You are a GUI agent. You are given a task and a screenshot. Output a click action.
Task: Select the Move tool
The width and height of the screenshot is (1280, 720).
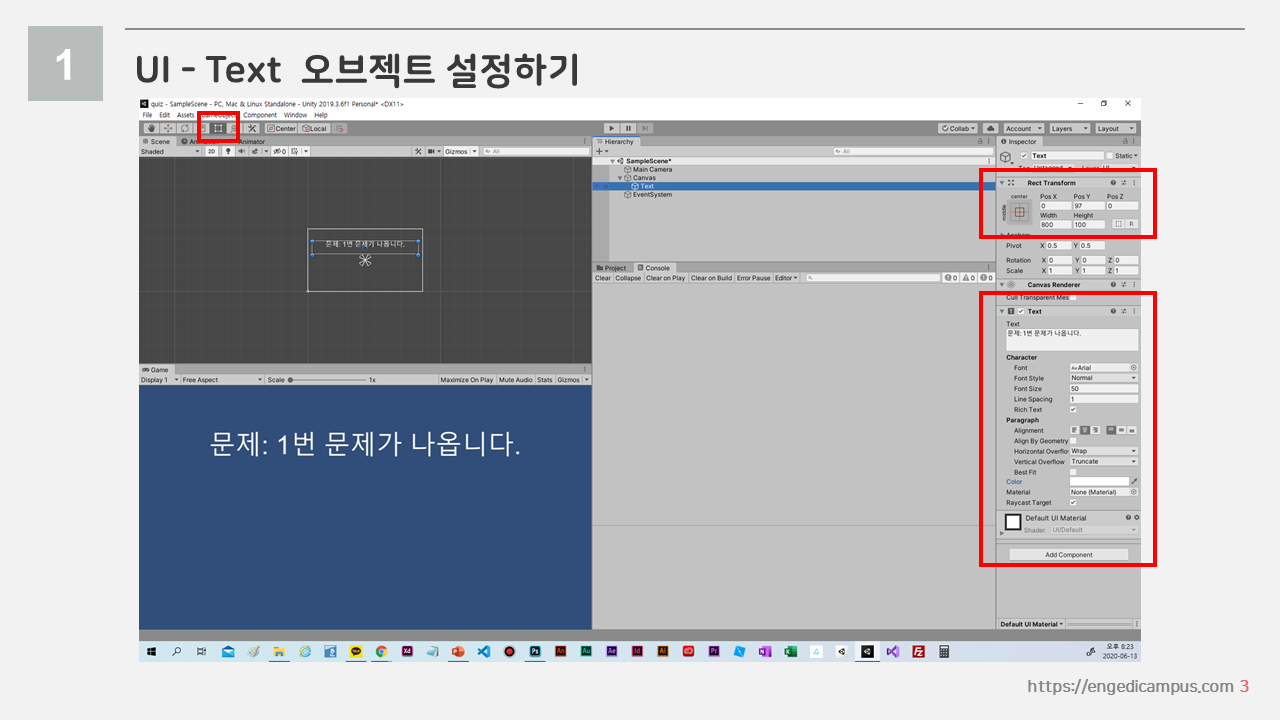click(x=168, y=128)
